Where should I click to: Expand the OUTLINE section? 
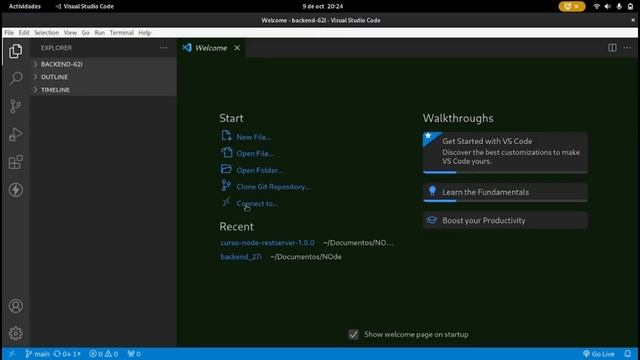[x=104, y=77]
